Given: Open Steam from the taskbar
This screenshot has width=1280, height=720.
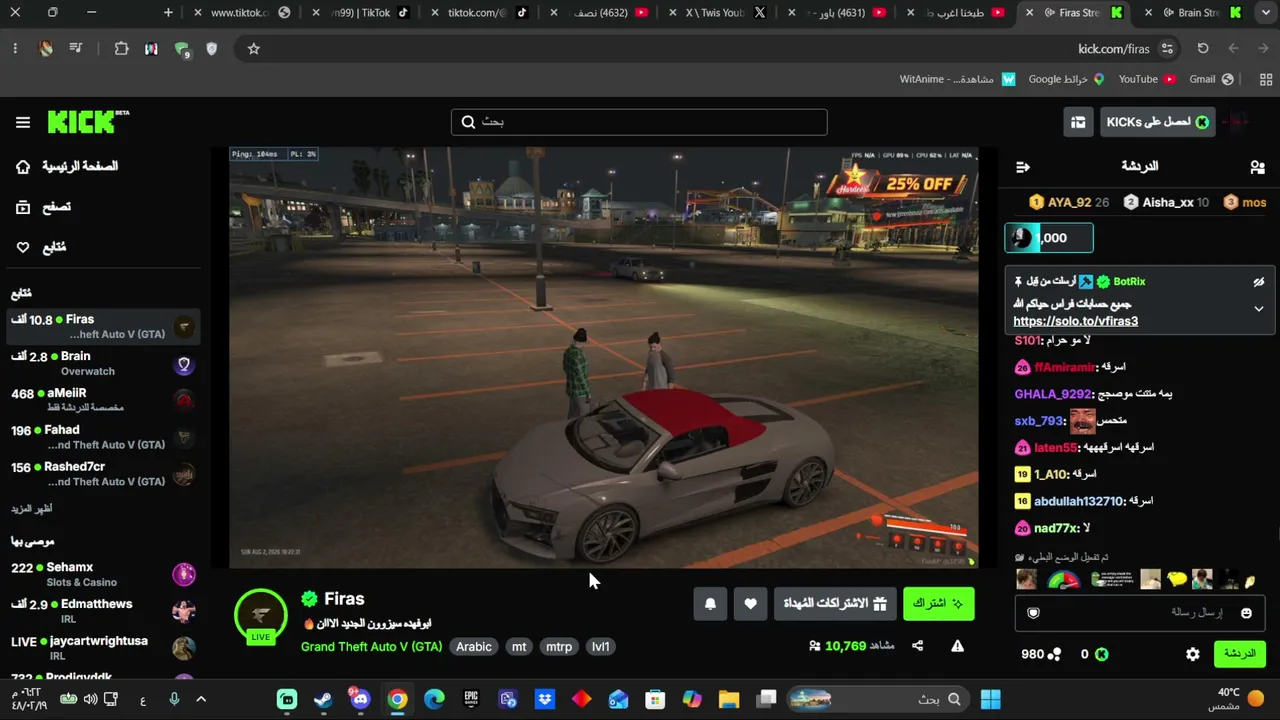Looking at the screenshot, I should point(323,699).
